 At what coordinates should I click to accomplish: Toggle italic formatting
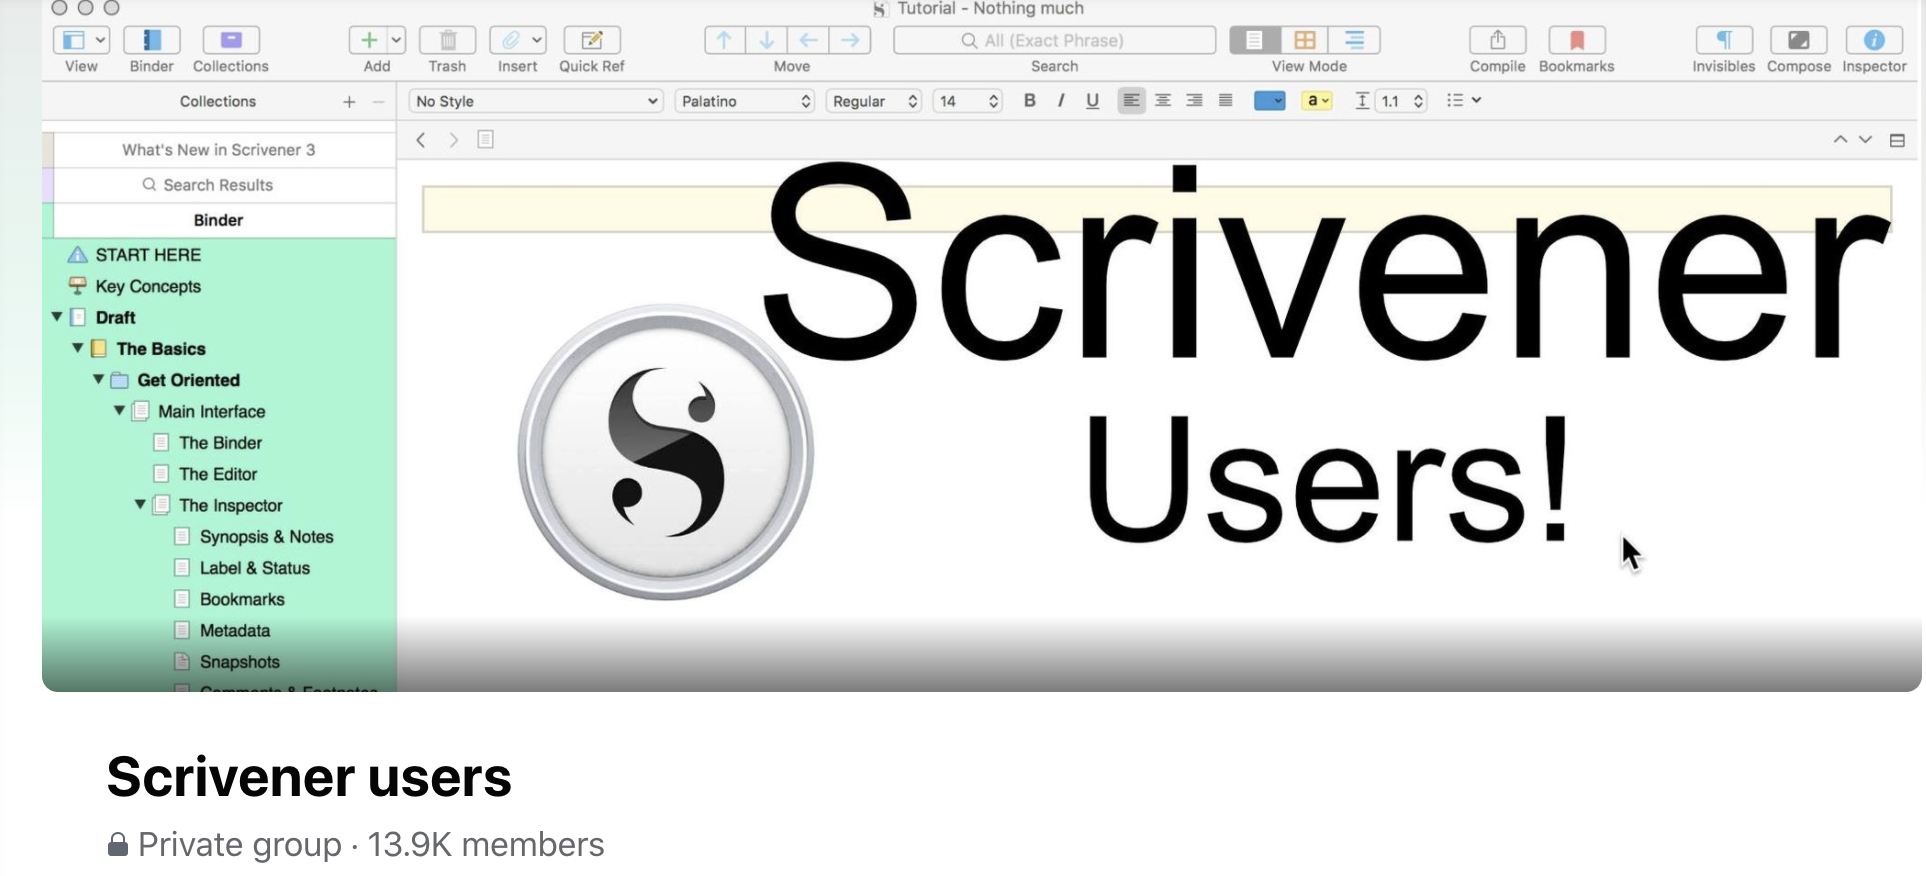coord(1061,100)
